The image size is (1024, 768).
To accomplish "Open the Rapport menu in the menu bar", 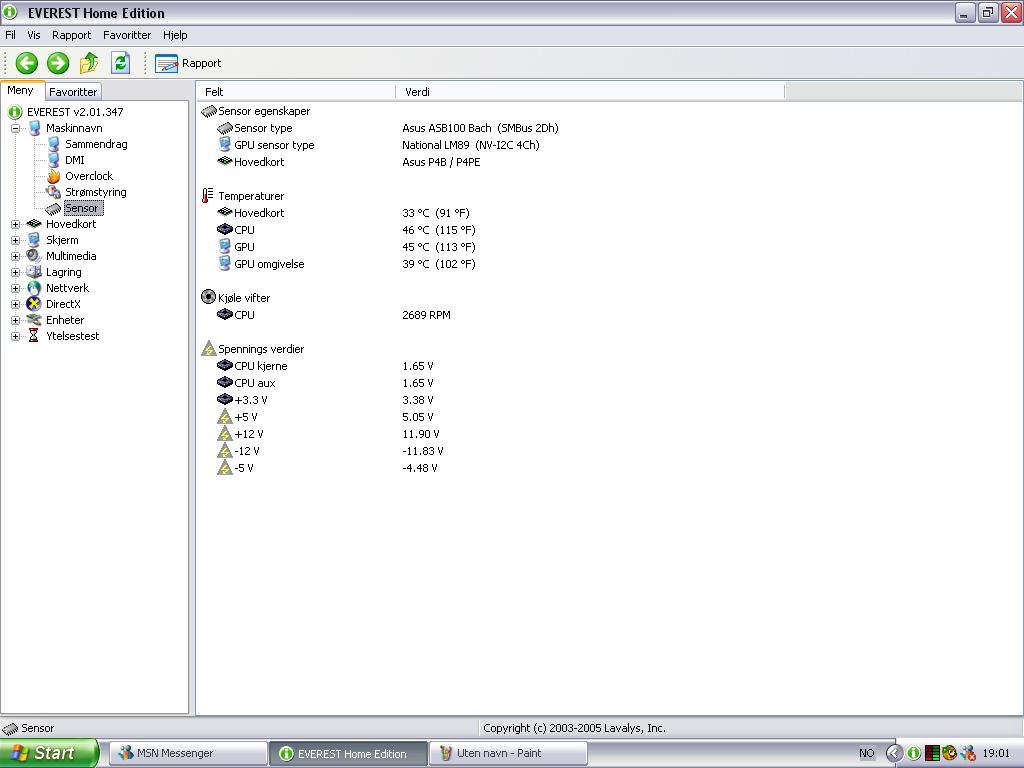I will [71, 35].
